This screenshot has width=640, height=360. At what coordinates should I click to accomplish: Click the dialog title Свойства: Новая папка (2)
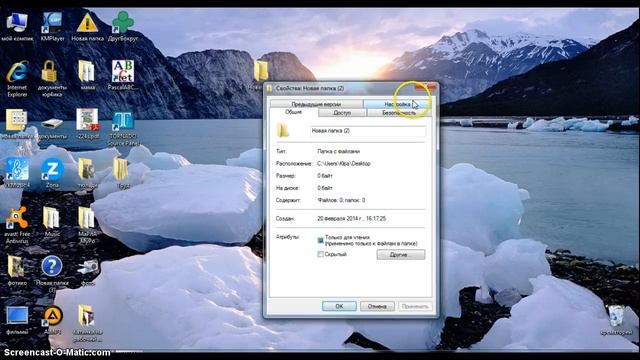310,88
